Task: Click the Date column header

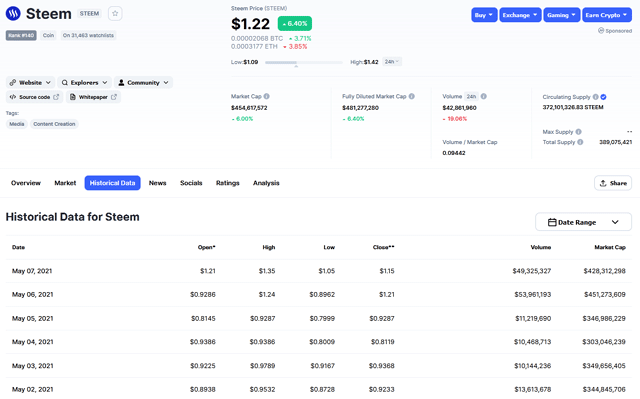Action: pyautogui.click(x=18, y=247)
